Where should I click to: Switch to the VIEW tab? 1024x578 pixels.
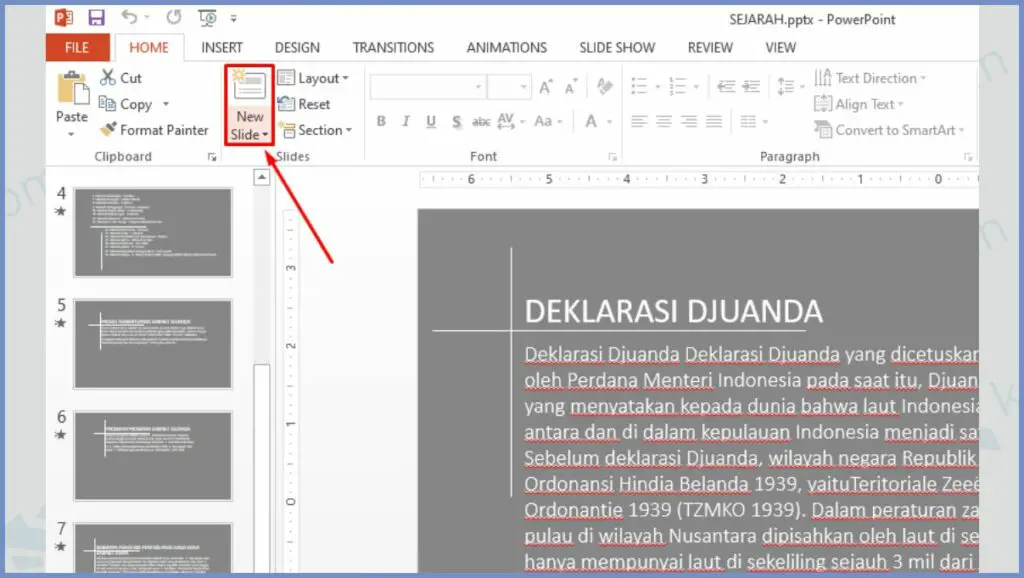(780, 48)
